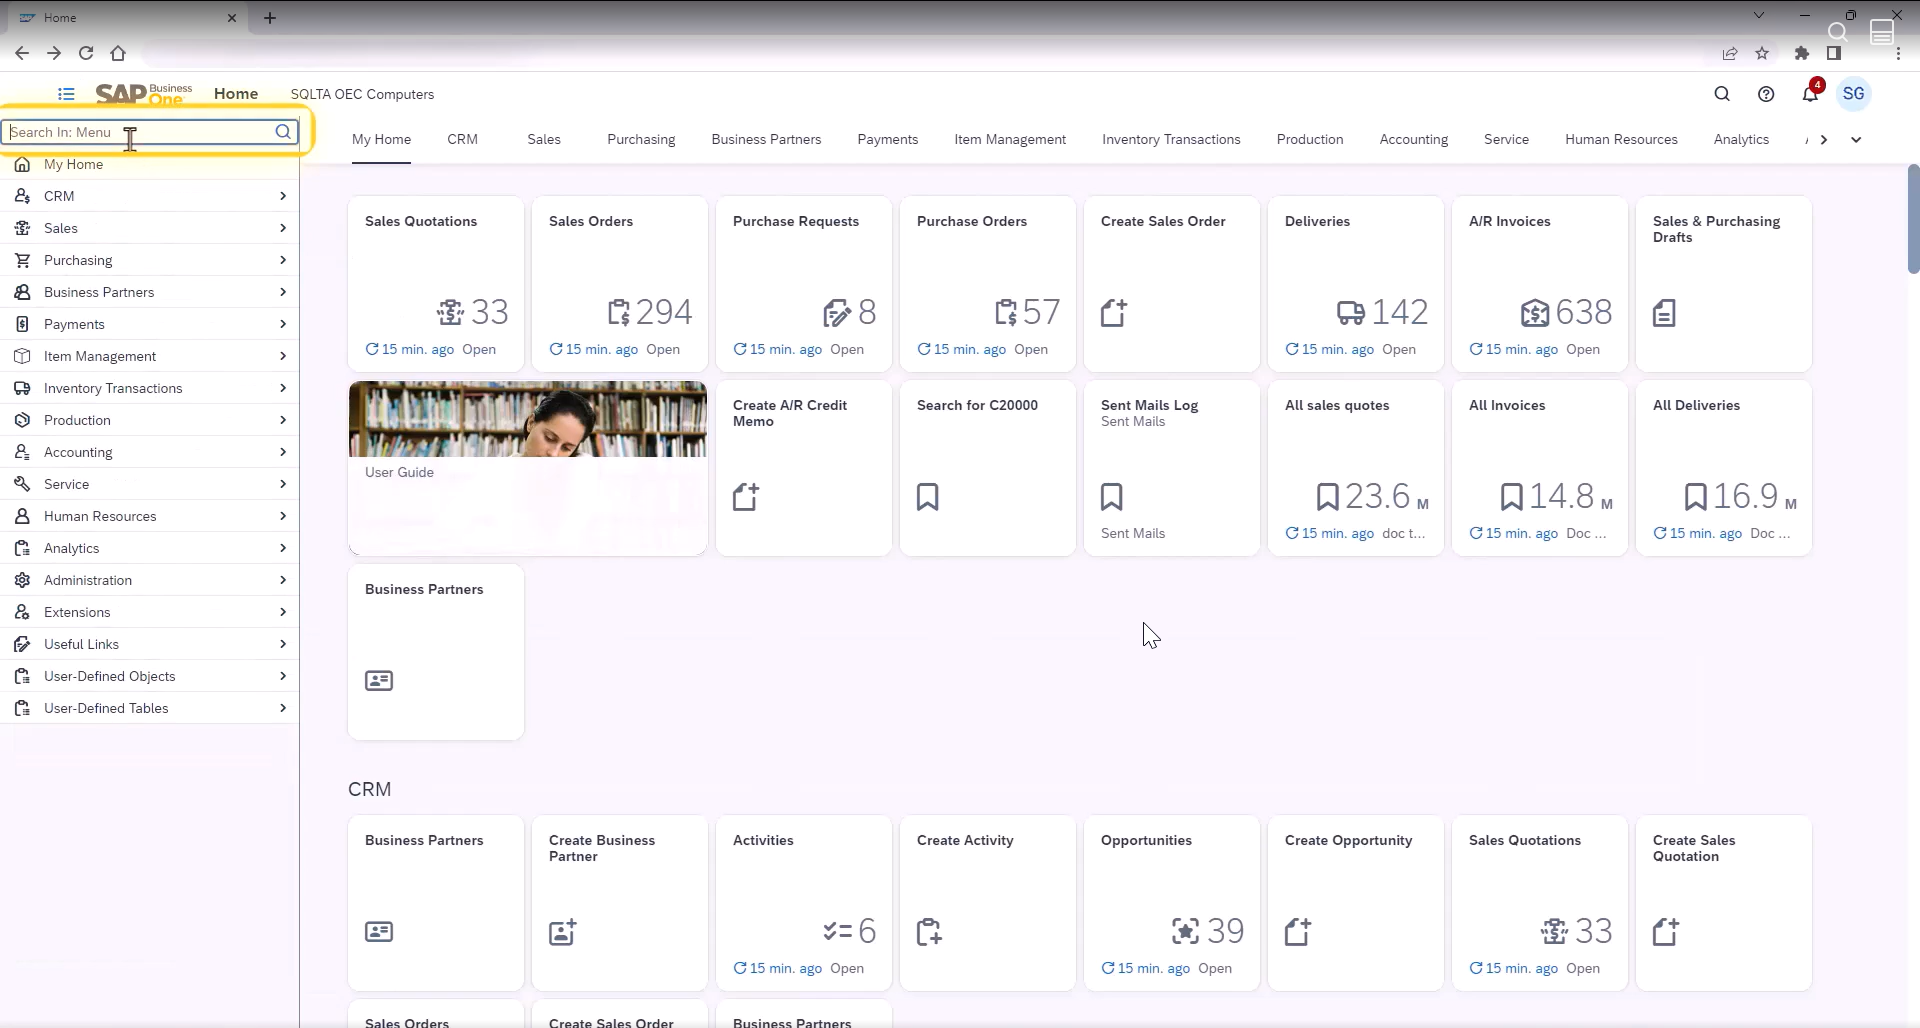The width and height of the screenshot is (1920, 1028).
Task: Click the Useful Links icon in sidebar
Action: [x=22, y=644]
